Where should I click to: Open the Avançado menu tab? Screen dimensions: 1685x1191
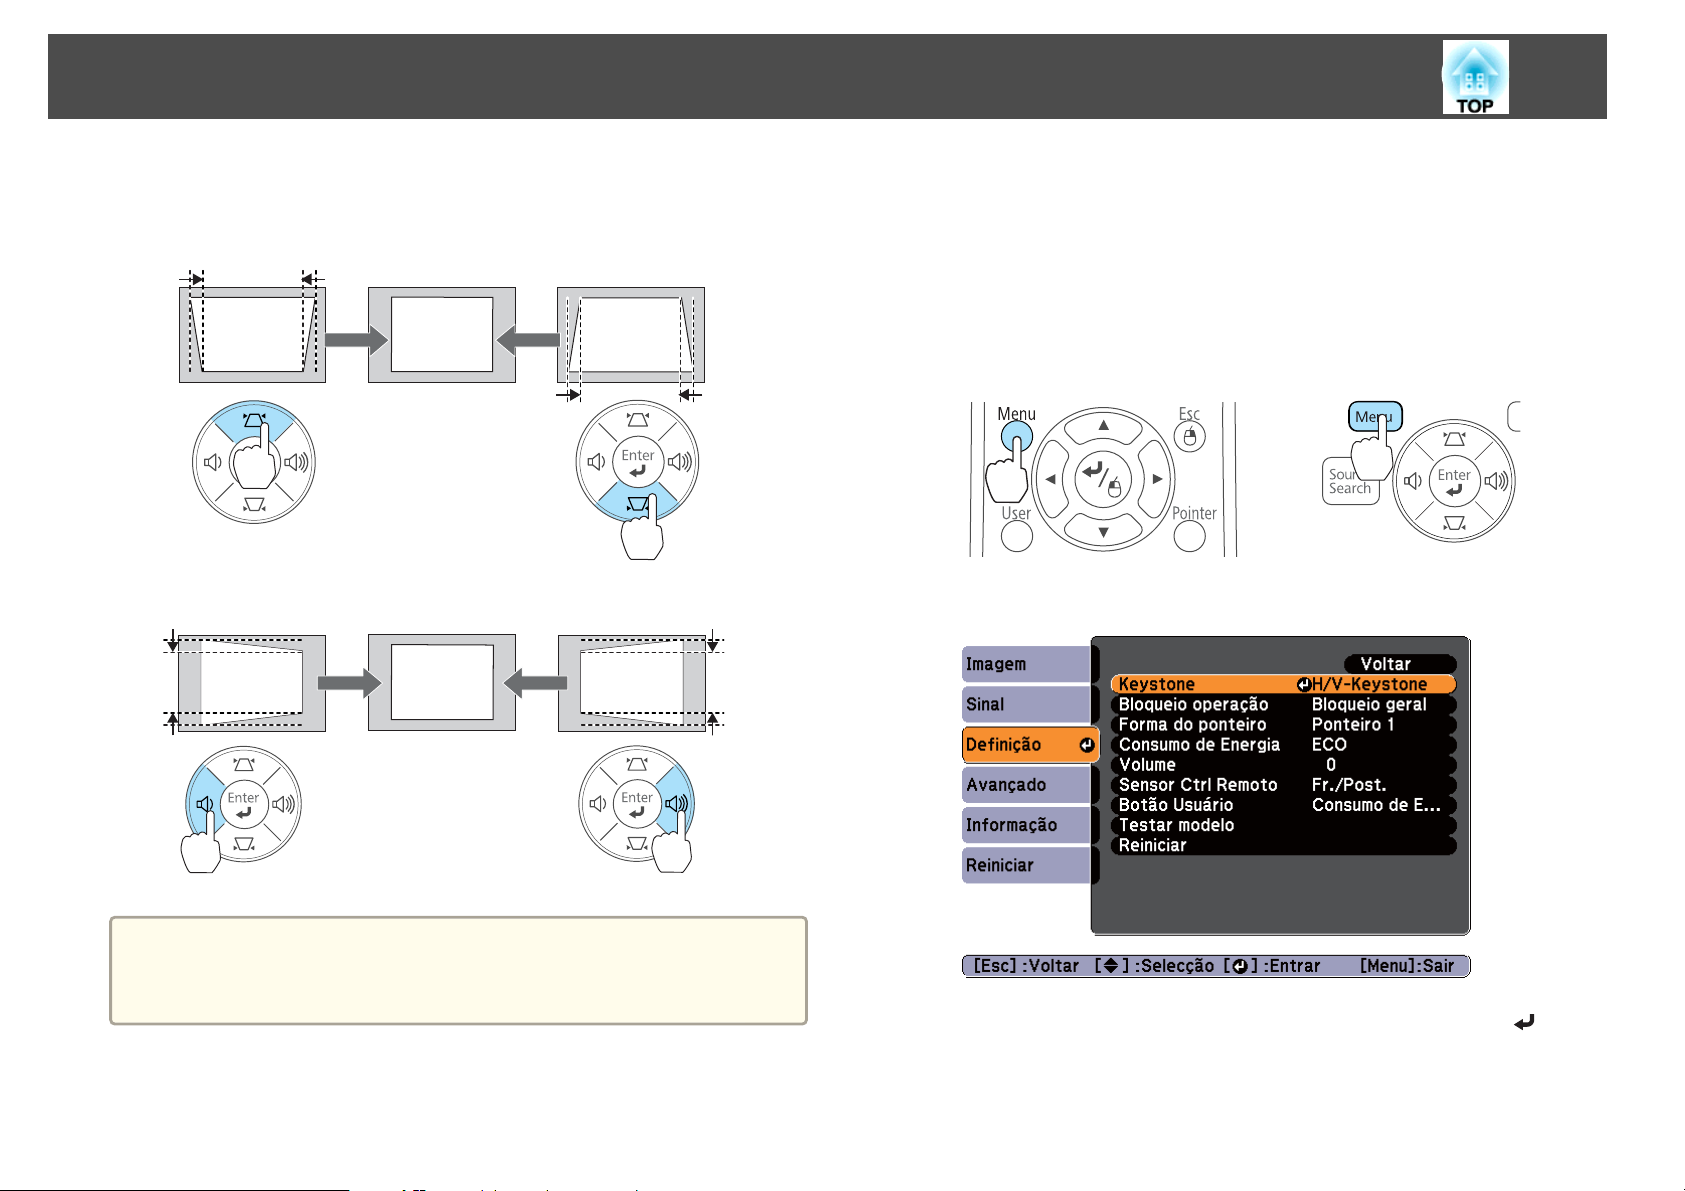(x=1027, y=785)
